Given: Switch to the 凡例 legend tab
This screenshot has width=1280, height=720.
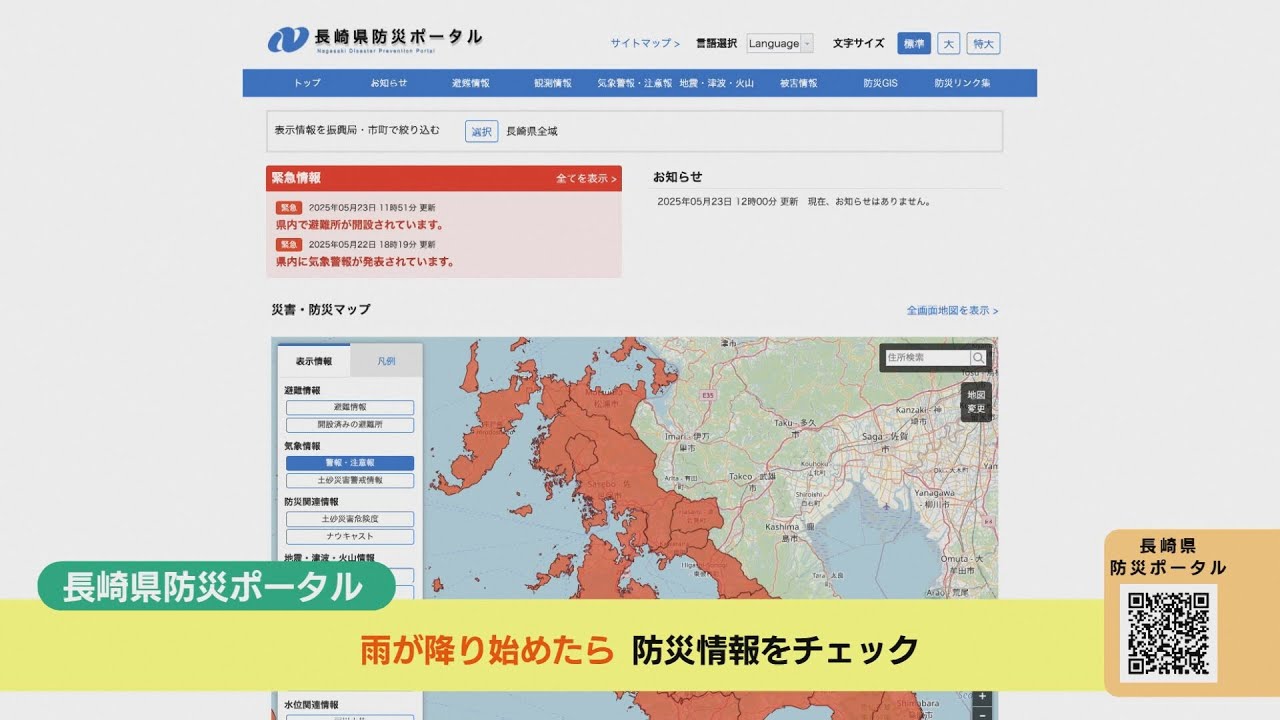Looking at the screenshot, I should (x=386, y=361).
